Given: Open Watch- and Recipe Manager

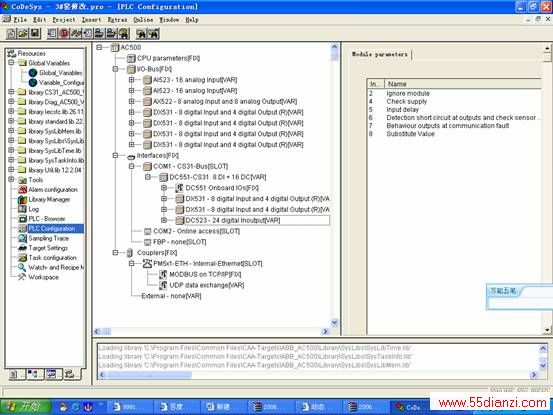Looking at the screenshot, I should (x=56, y=267).
